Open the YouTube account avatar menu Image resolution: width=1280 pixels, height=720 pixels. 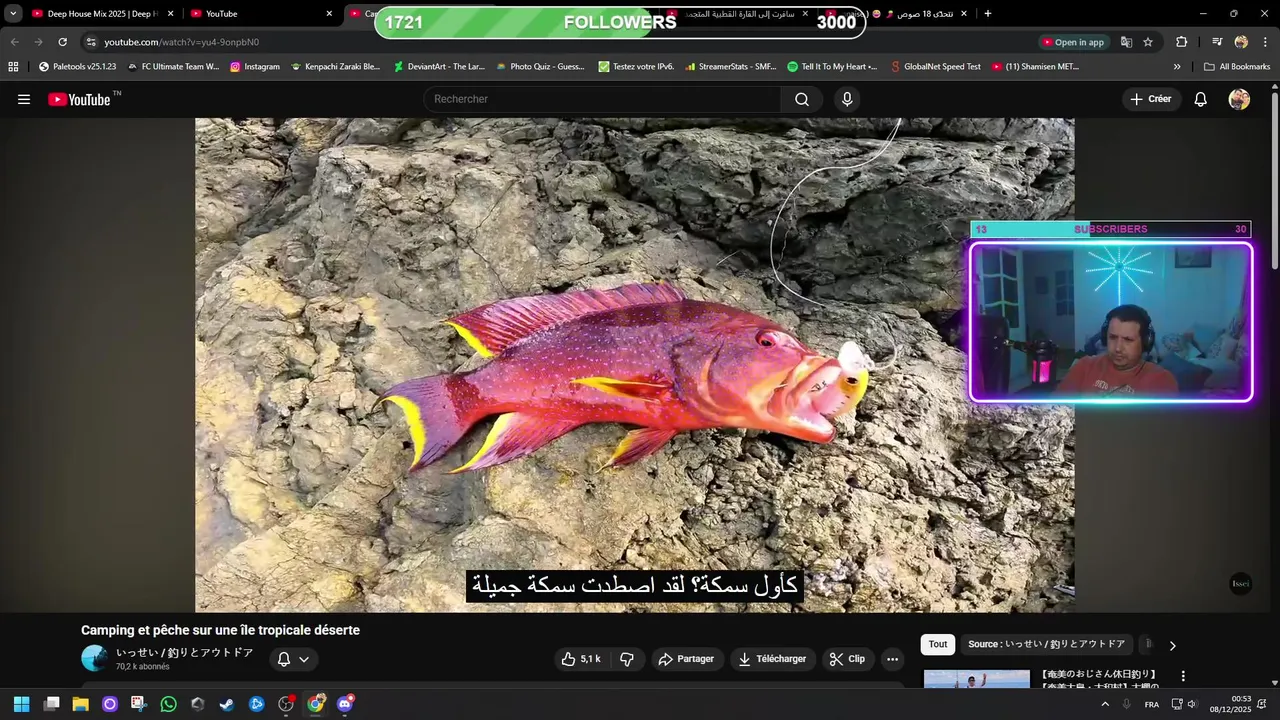1239,99
